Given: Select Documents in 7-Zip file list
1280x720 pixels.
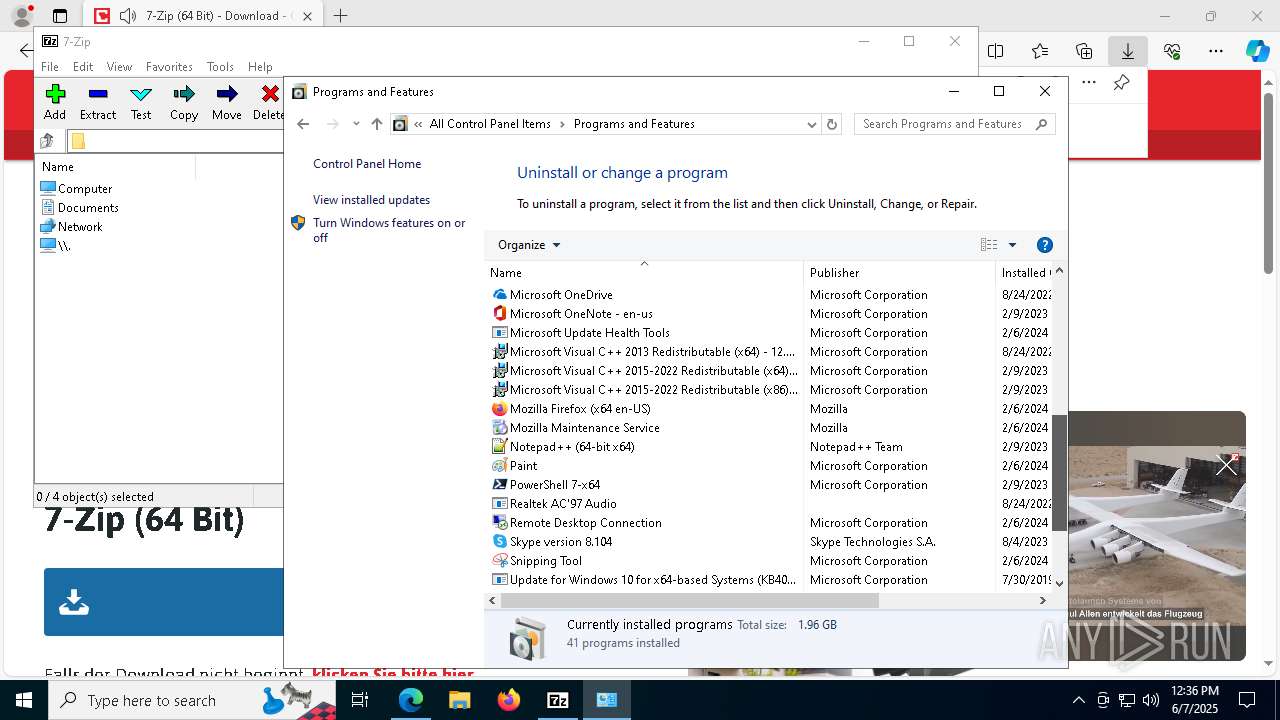Looking at the screenshot, I should pyautogui.click(x=88, y=207).
